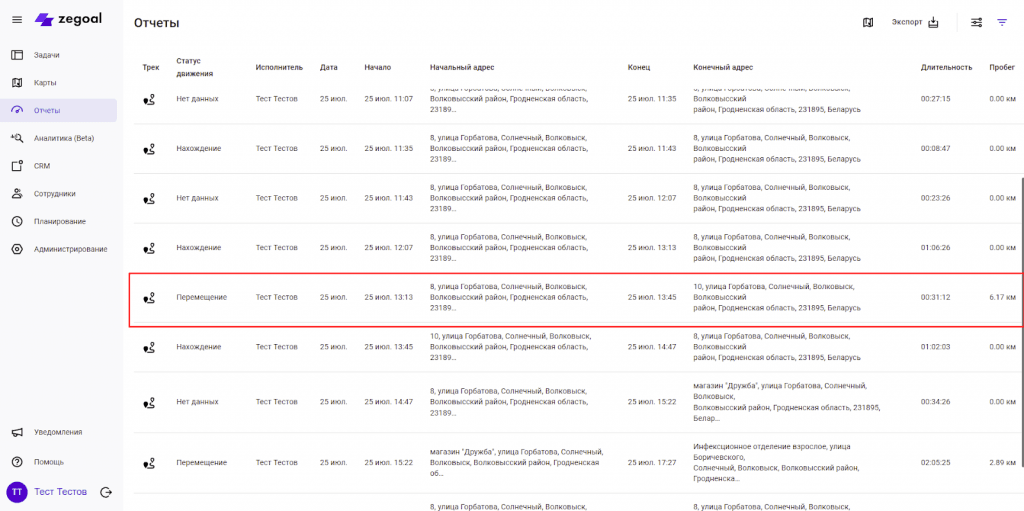
Task: Open Администрирование settings section
Action: (x=70, y=249)
